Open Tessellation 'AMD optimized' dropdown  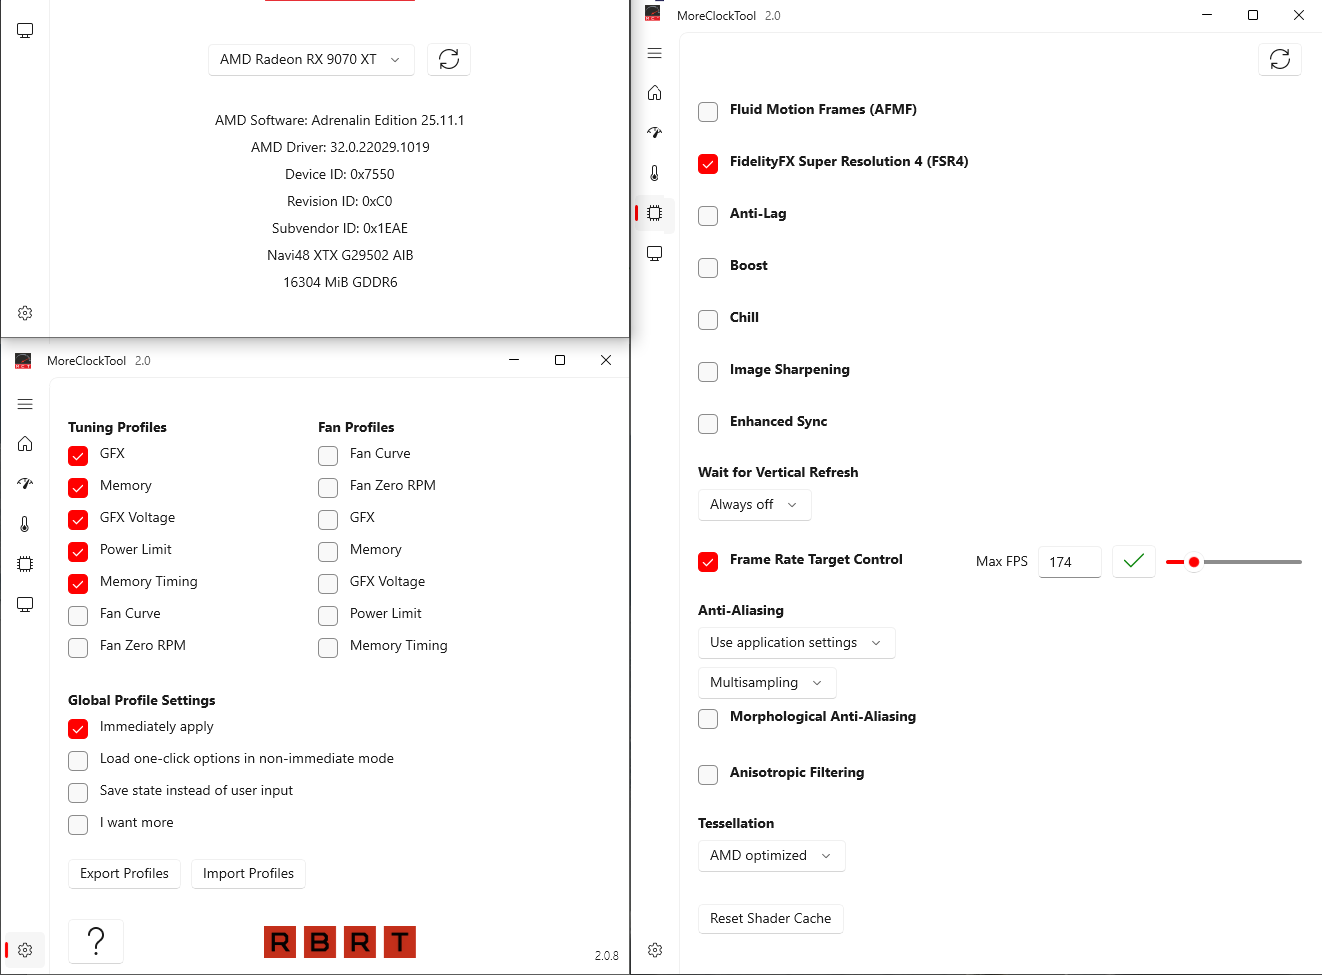[x=771, y=856]
